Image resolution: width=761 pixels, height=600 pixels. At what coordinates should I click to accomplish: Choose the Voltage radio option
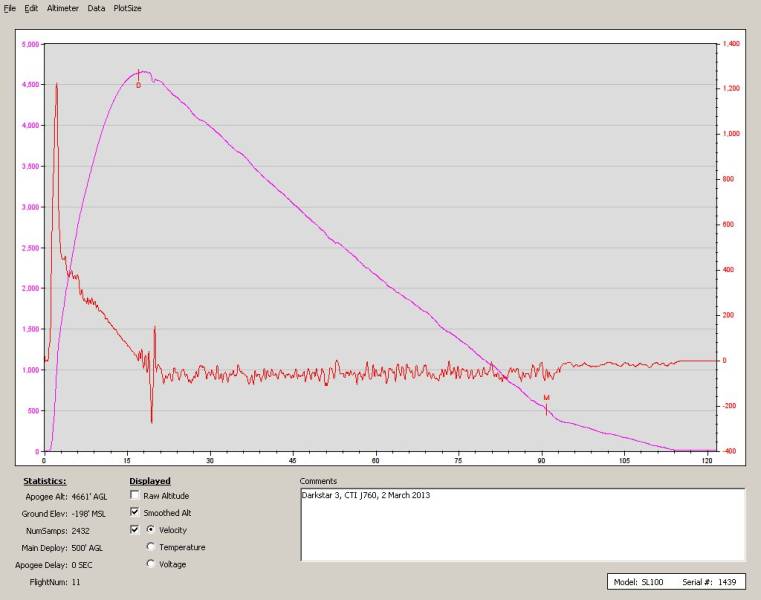[x=151, y=564]
